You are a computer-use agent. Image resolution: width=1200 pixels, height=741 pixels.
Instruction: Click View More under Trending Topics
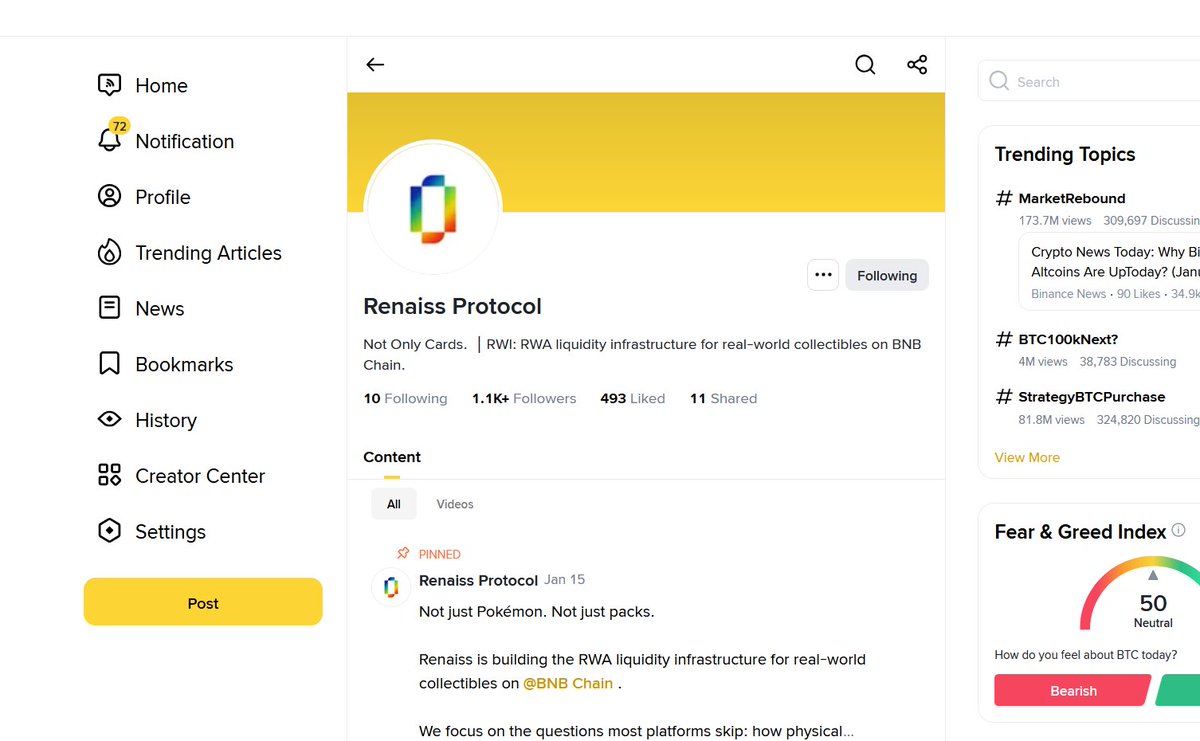pos(1027,457)
